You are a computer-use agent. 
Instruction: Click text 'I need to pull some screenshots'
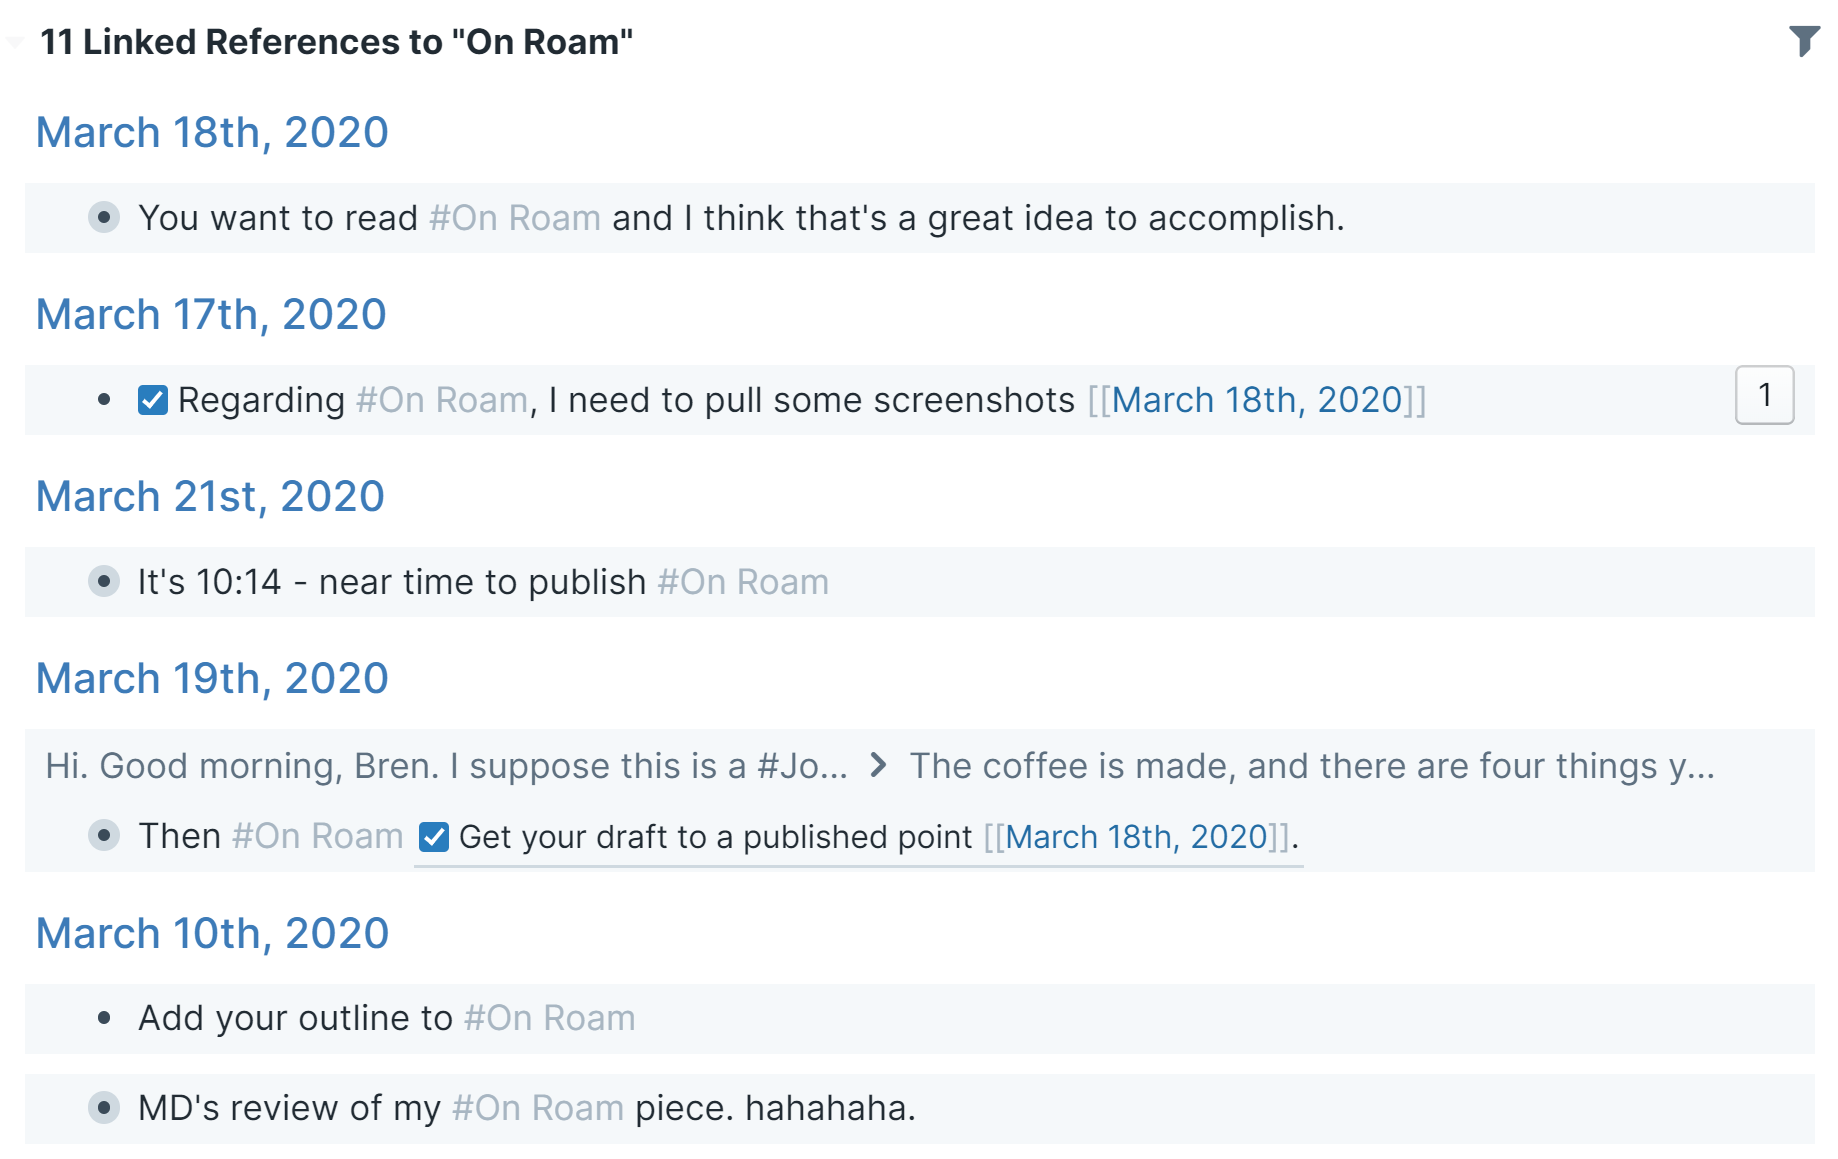point(812,400)
